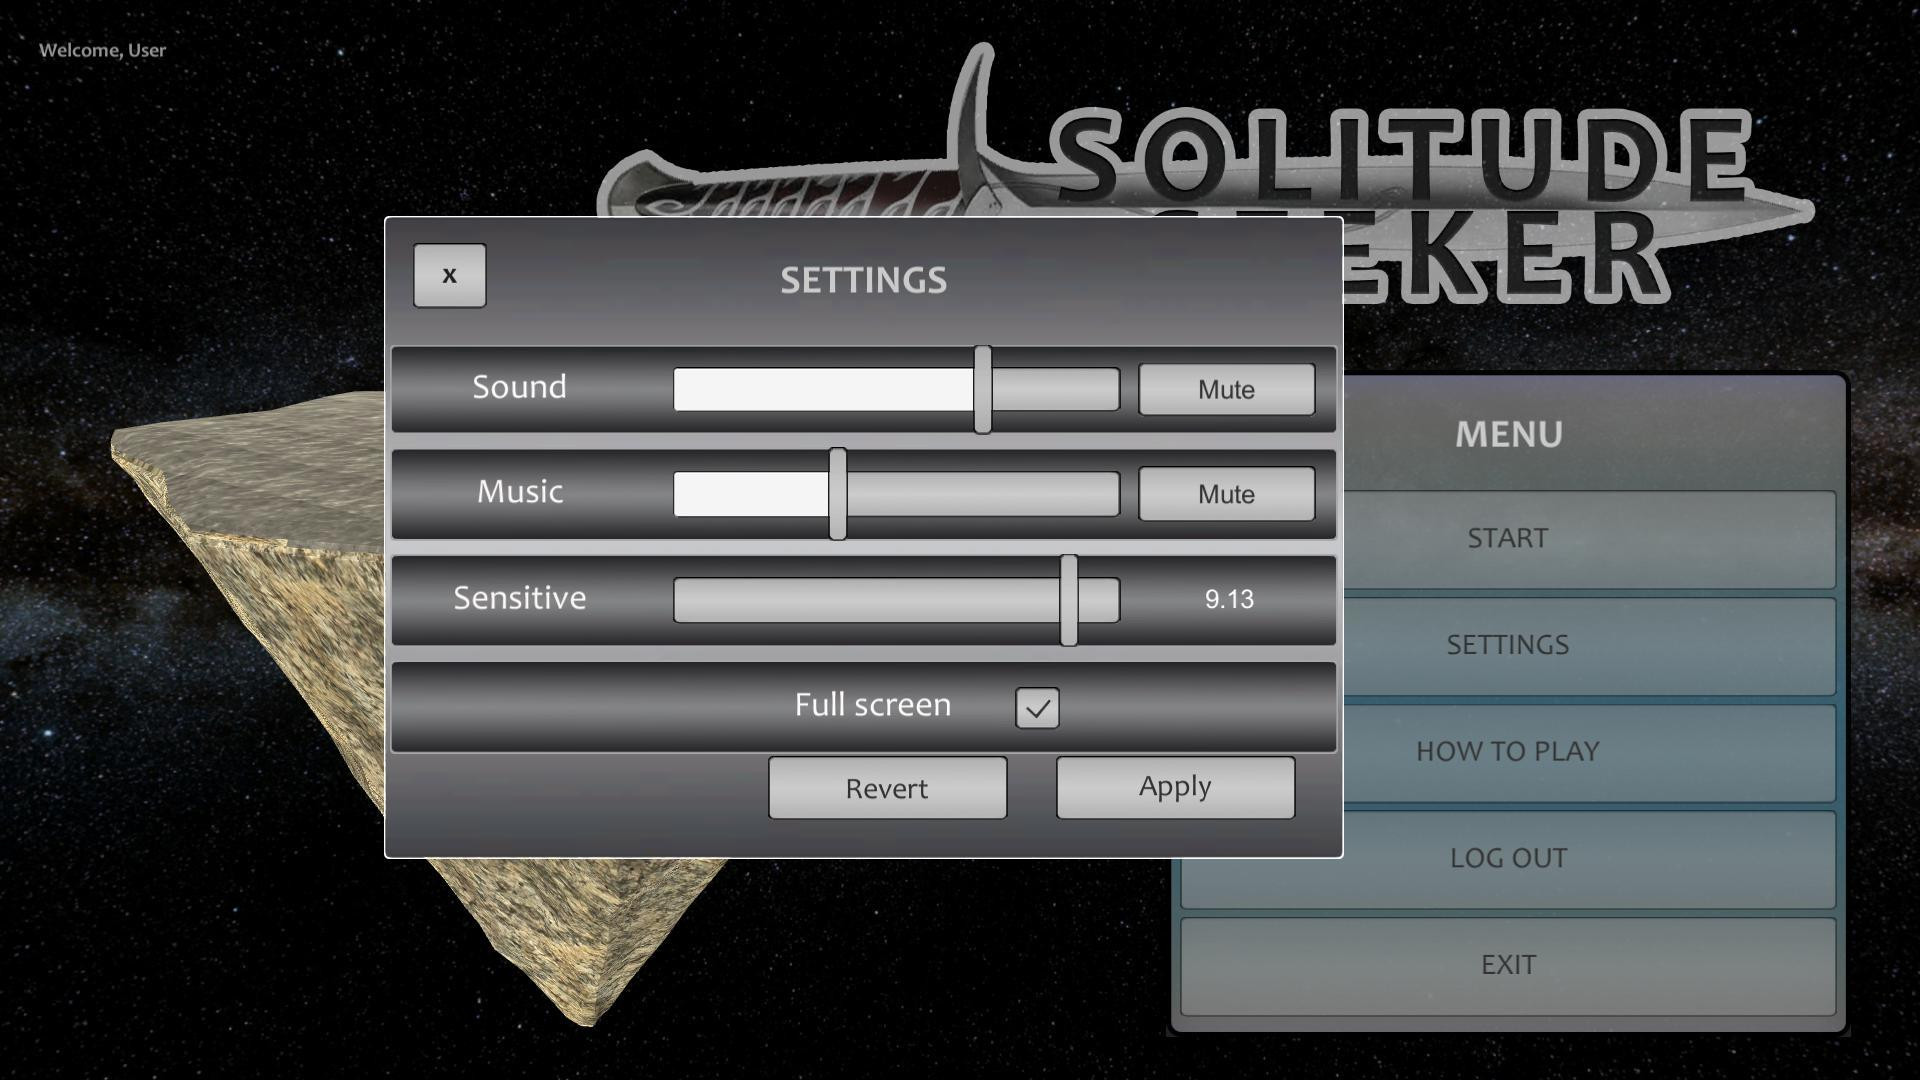
Task: Mute the Music channel
Action: 1226,494
